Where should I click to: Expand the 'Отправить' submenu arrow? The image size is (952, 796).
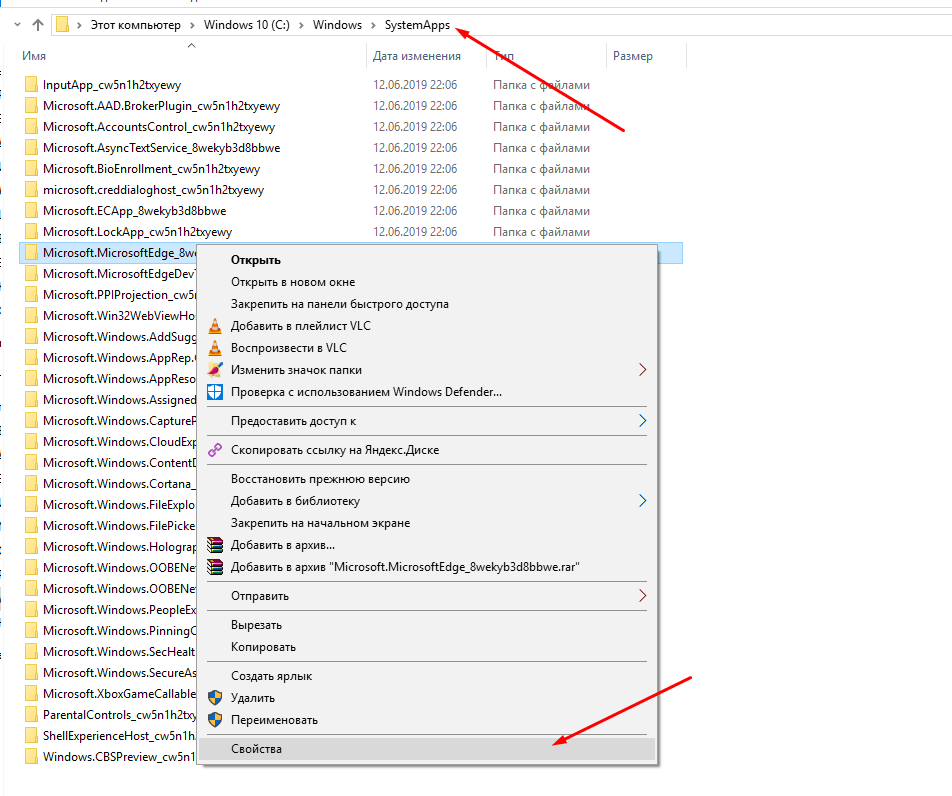pos(642,596)
